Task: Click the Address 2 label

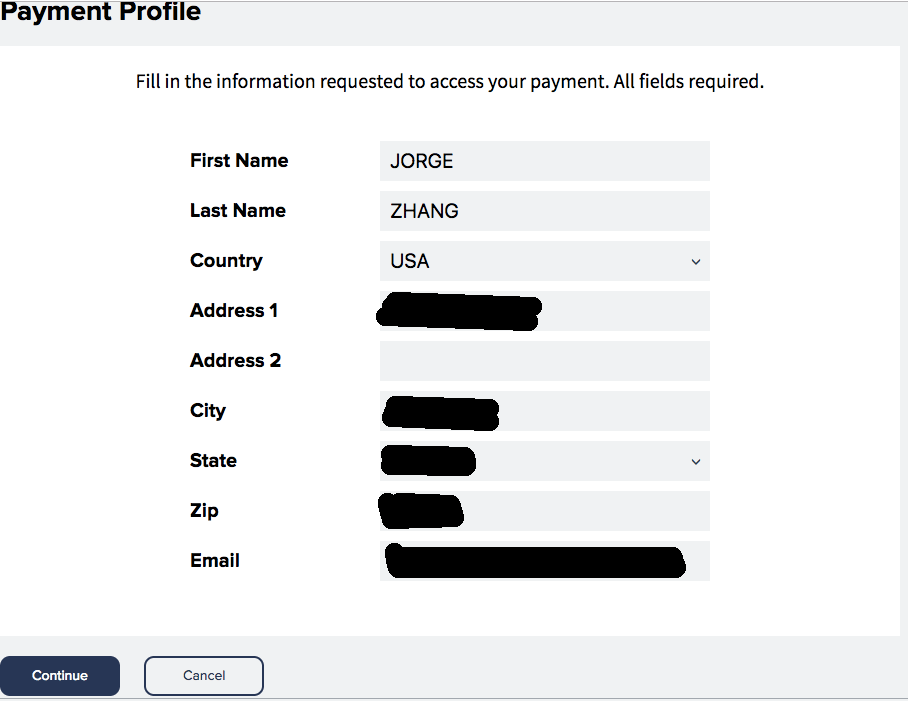Action: pyautogui.click(x=235, y=360)
